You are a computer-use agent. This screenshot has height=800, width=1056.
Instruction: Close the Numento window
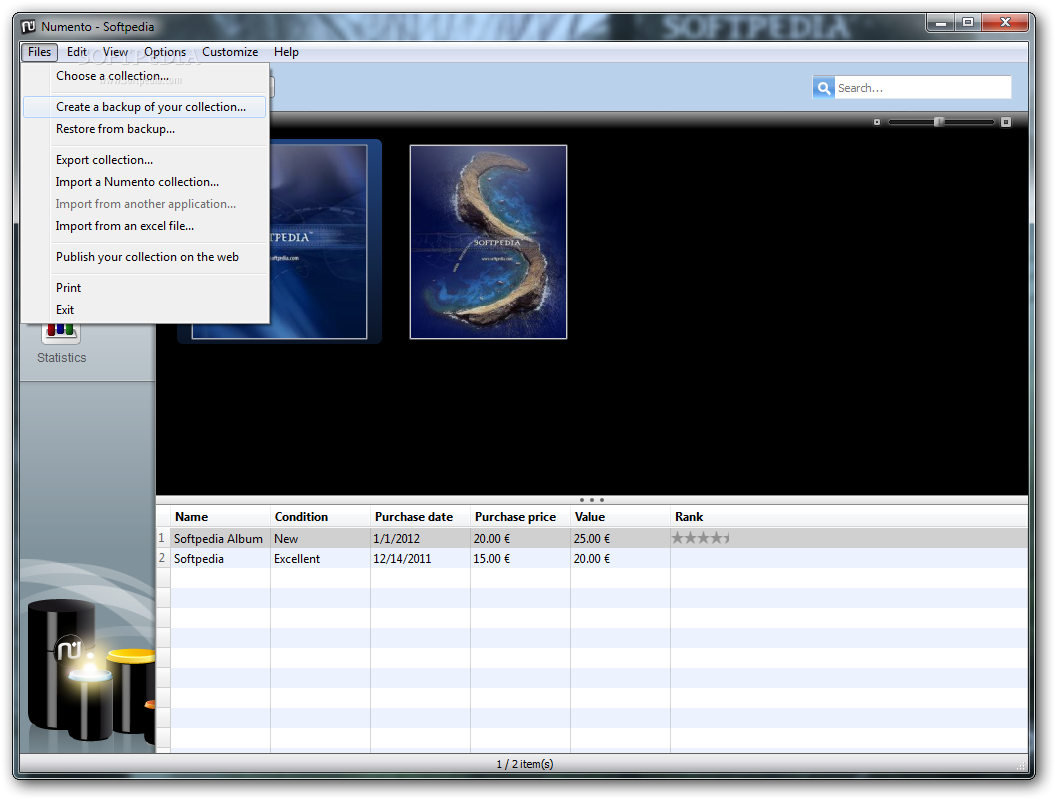[1005, 23]
